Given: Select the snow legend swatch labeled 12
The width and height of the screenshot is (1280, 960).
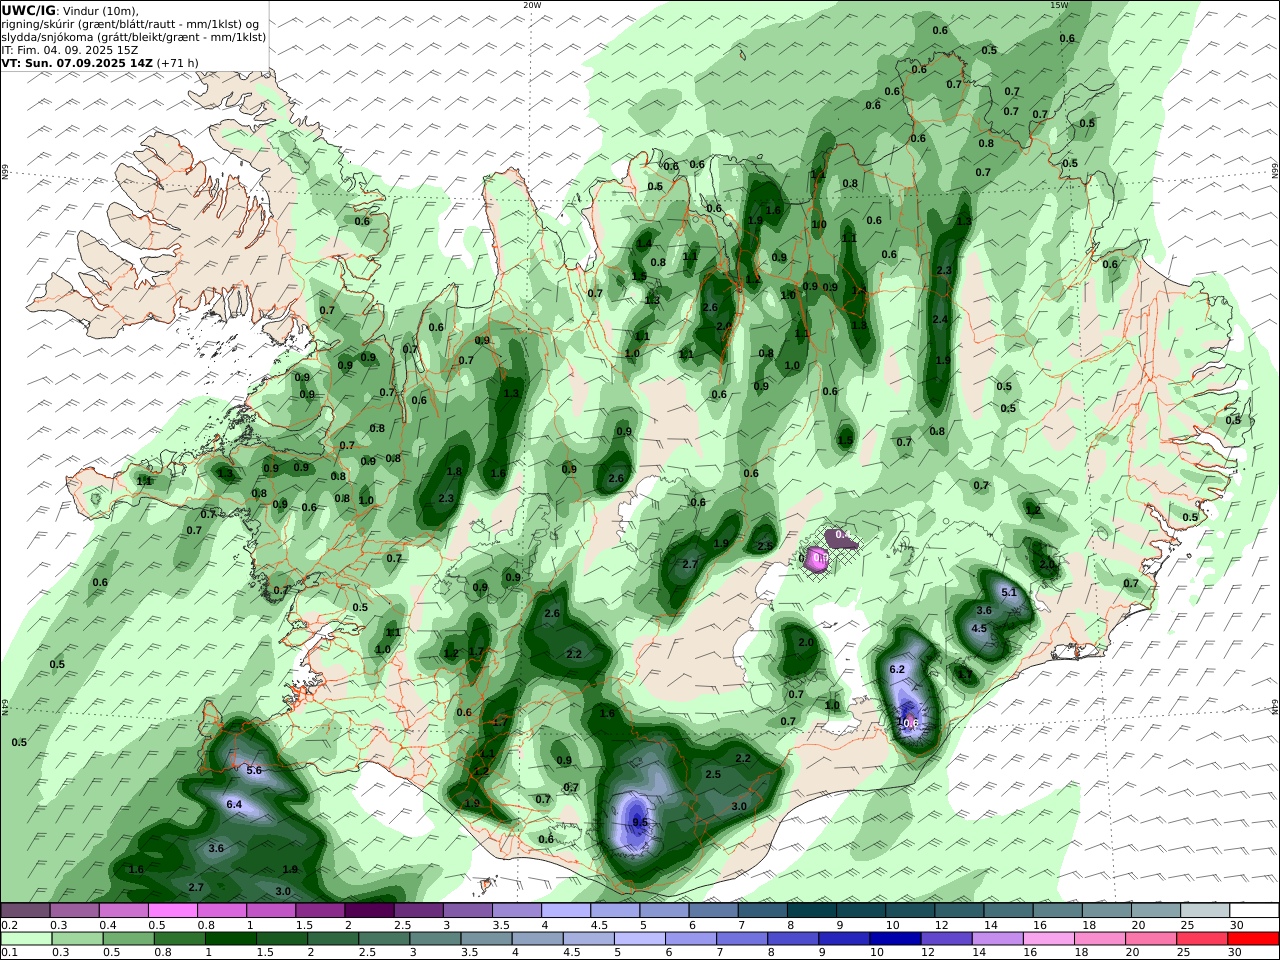Looking at the screenshot, I should click(958, 911).
